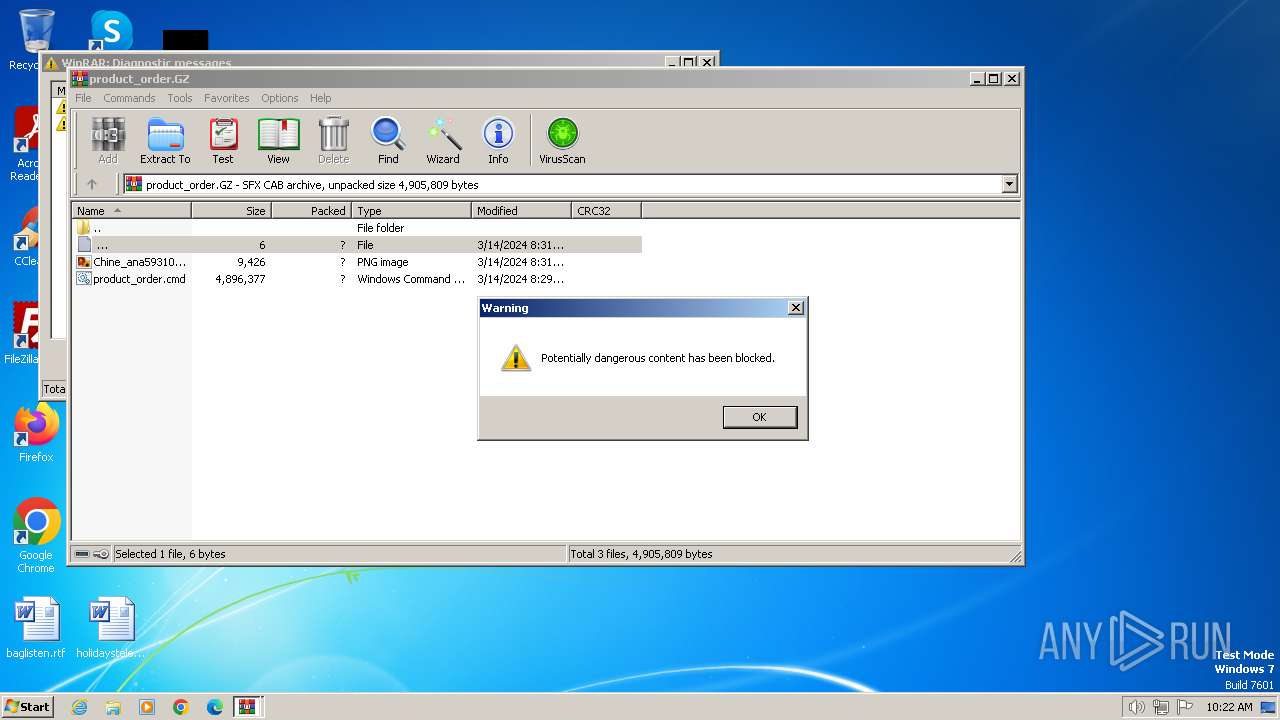Sort by the Type column header
Screen dimensions: 1280x720
point(411,211)
